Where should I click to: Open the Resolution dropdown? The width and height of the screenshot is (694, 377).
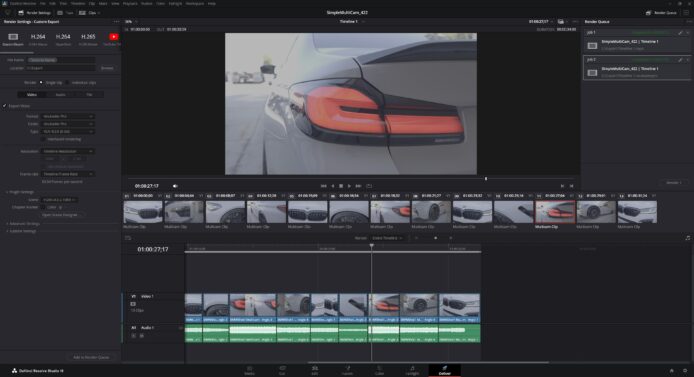[67, 151]
